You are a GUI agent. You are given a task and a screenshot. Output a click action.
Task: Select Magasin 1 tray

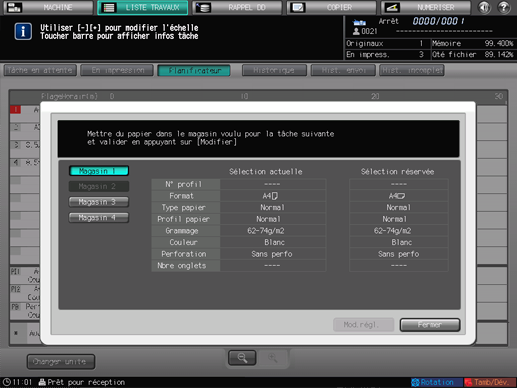99,171
